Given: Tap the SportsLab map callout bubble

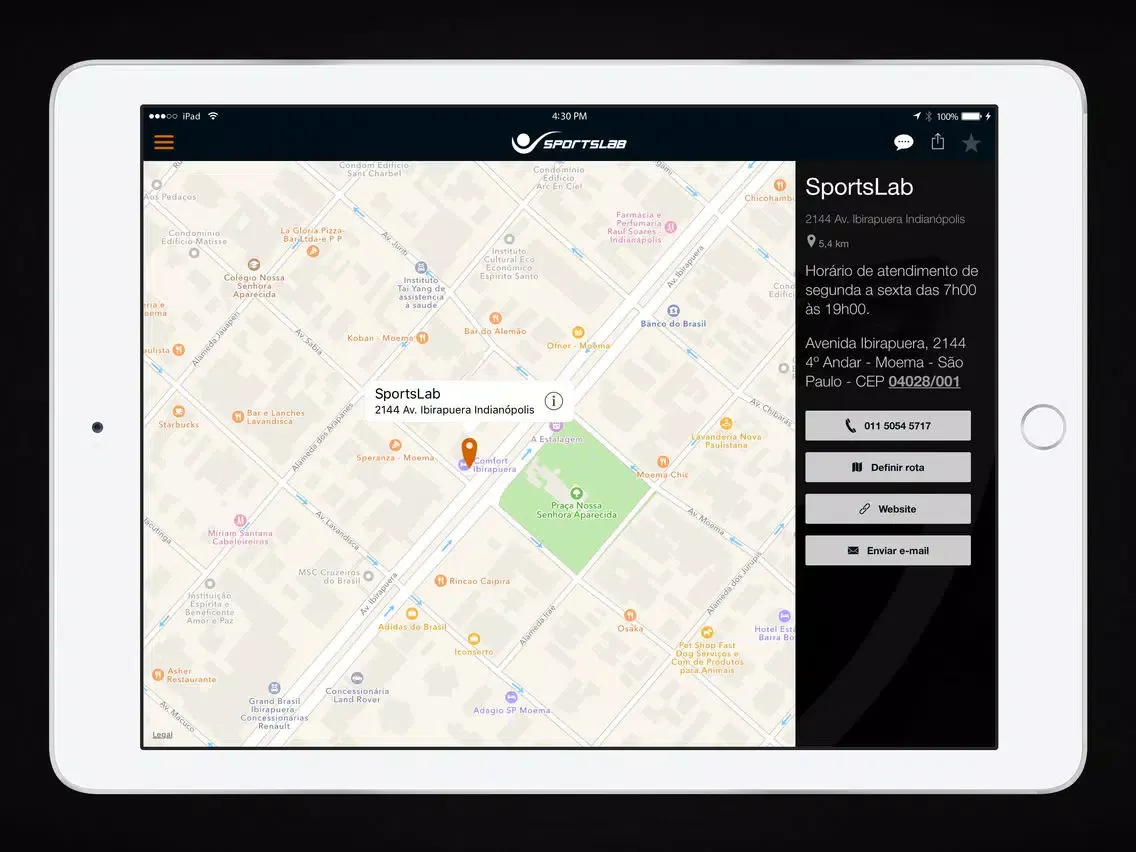Looking at the screenshot, I should pos(469,401).
